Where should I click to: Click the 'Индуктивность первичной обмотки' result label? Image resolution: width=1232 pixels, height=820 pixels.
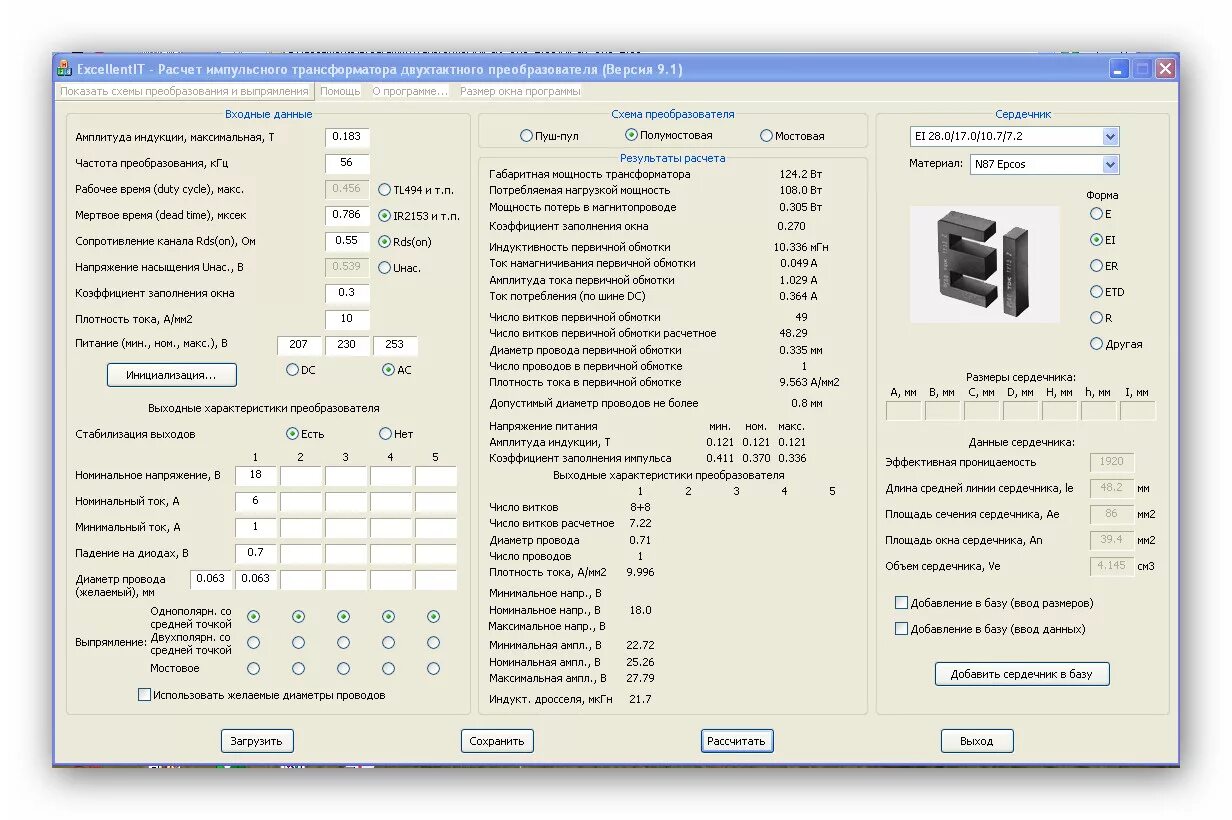(580, 247)
